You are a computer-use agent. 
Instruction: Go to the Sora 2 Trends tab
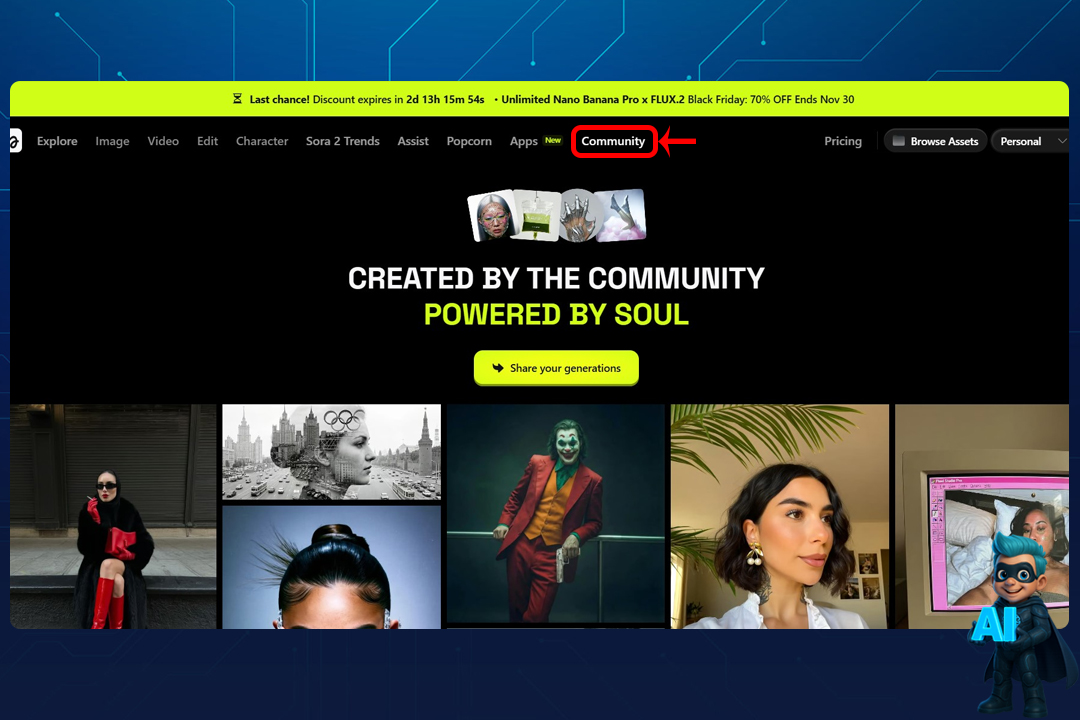pos(342,141)
